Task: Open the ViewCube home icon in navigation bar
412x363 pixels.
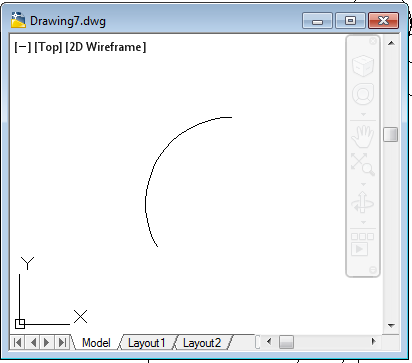Action: click(x=363, y=65)
